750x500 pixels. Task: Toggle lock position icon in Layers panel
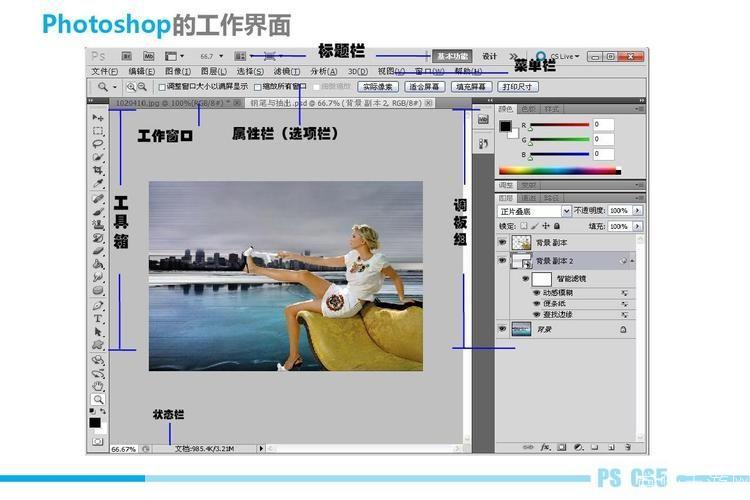click(546, 226)
